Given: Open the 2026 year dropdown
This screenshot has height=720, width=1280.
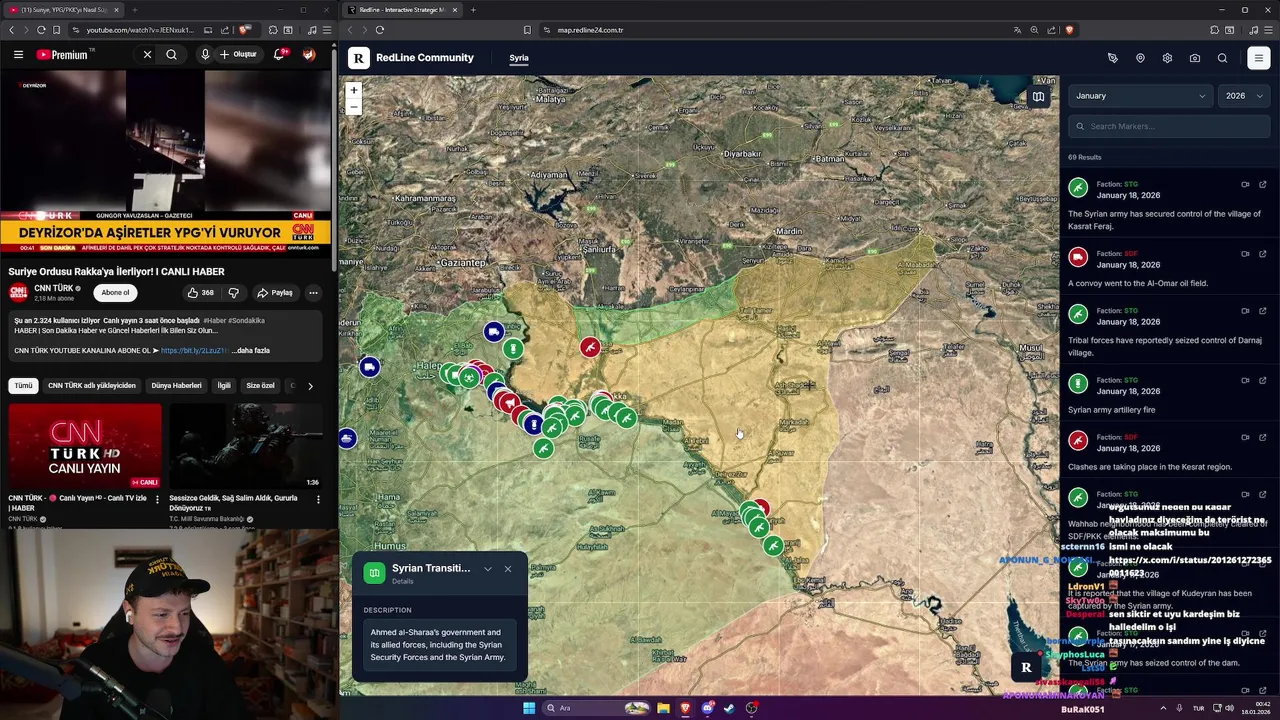Looking at the screenshot, I should [x=1244, y=96].
